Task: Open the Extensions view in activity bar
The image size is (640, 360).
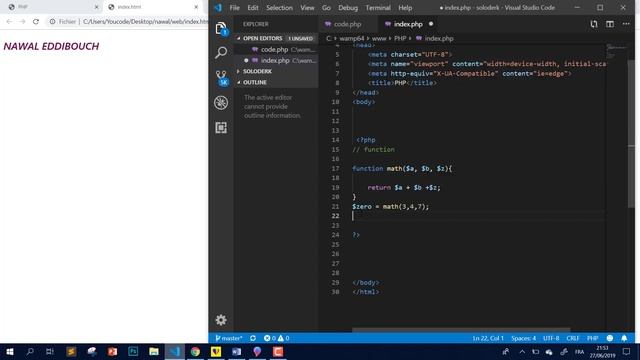Action: tap(221, 128)
